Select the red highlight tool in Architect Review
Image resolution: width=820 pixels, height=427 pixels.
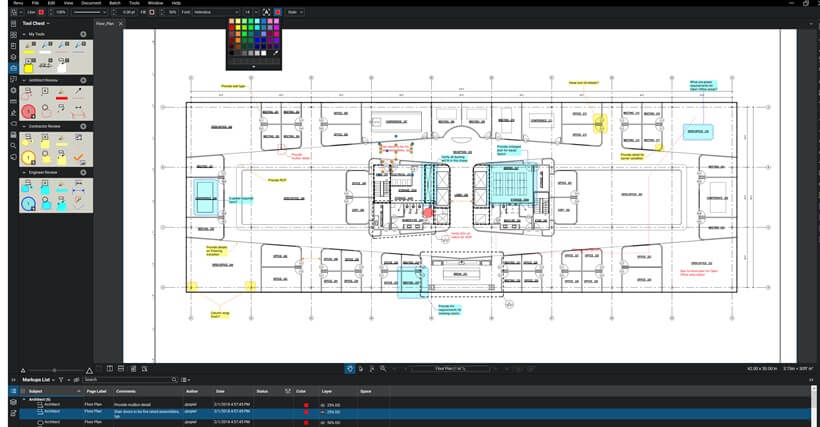(x=62, y=95)
